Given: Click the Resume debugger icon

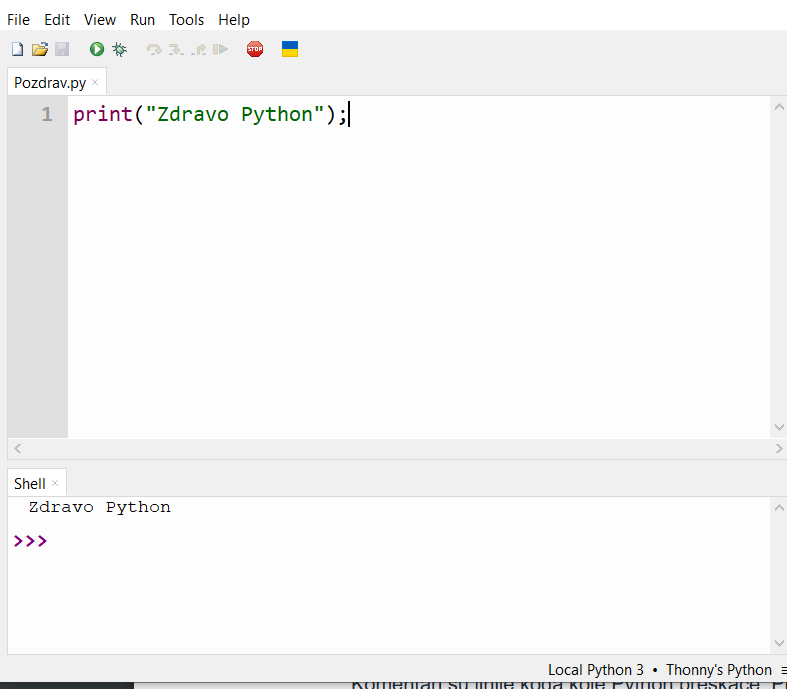Looking at the screenshot, I should pyautogui.click(x=220, y=49).
